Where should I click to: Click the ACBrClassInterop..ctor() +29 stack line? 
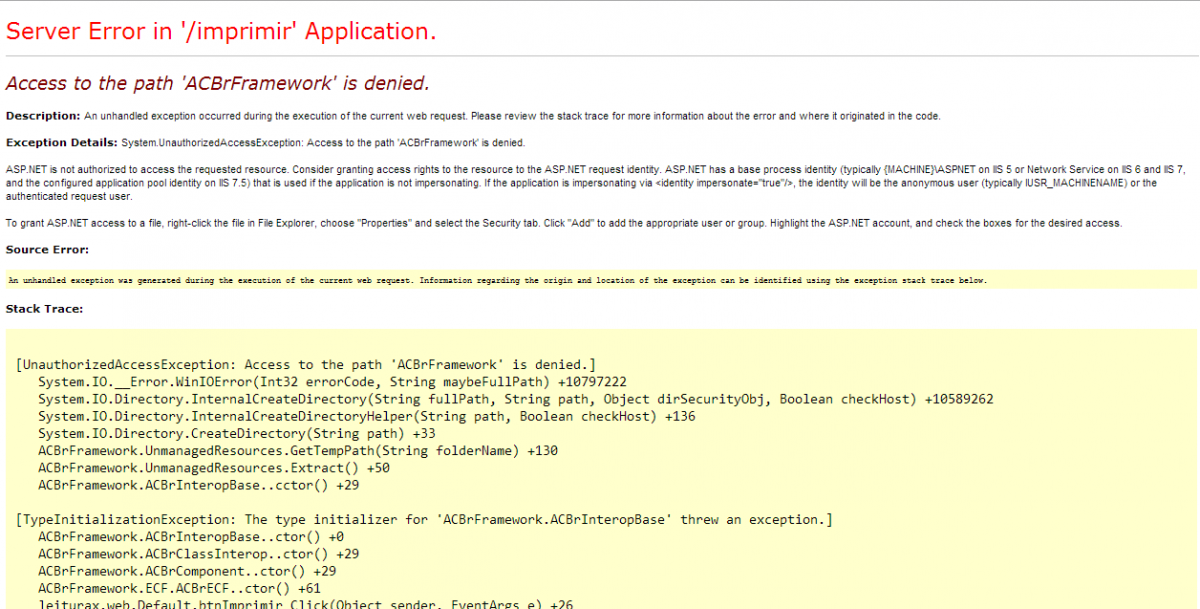pyautogui.click(x=199, y=553)
